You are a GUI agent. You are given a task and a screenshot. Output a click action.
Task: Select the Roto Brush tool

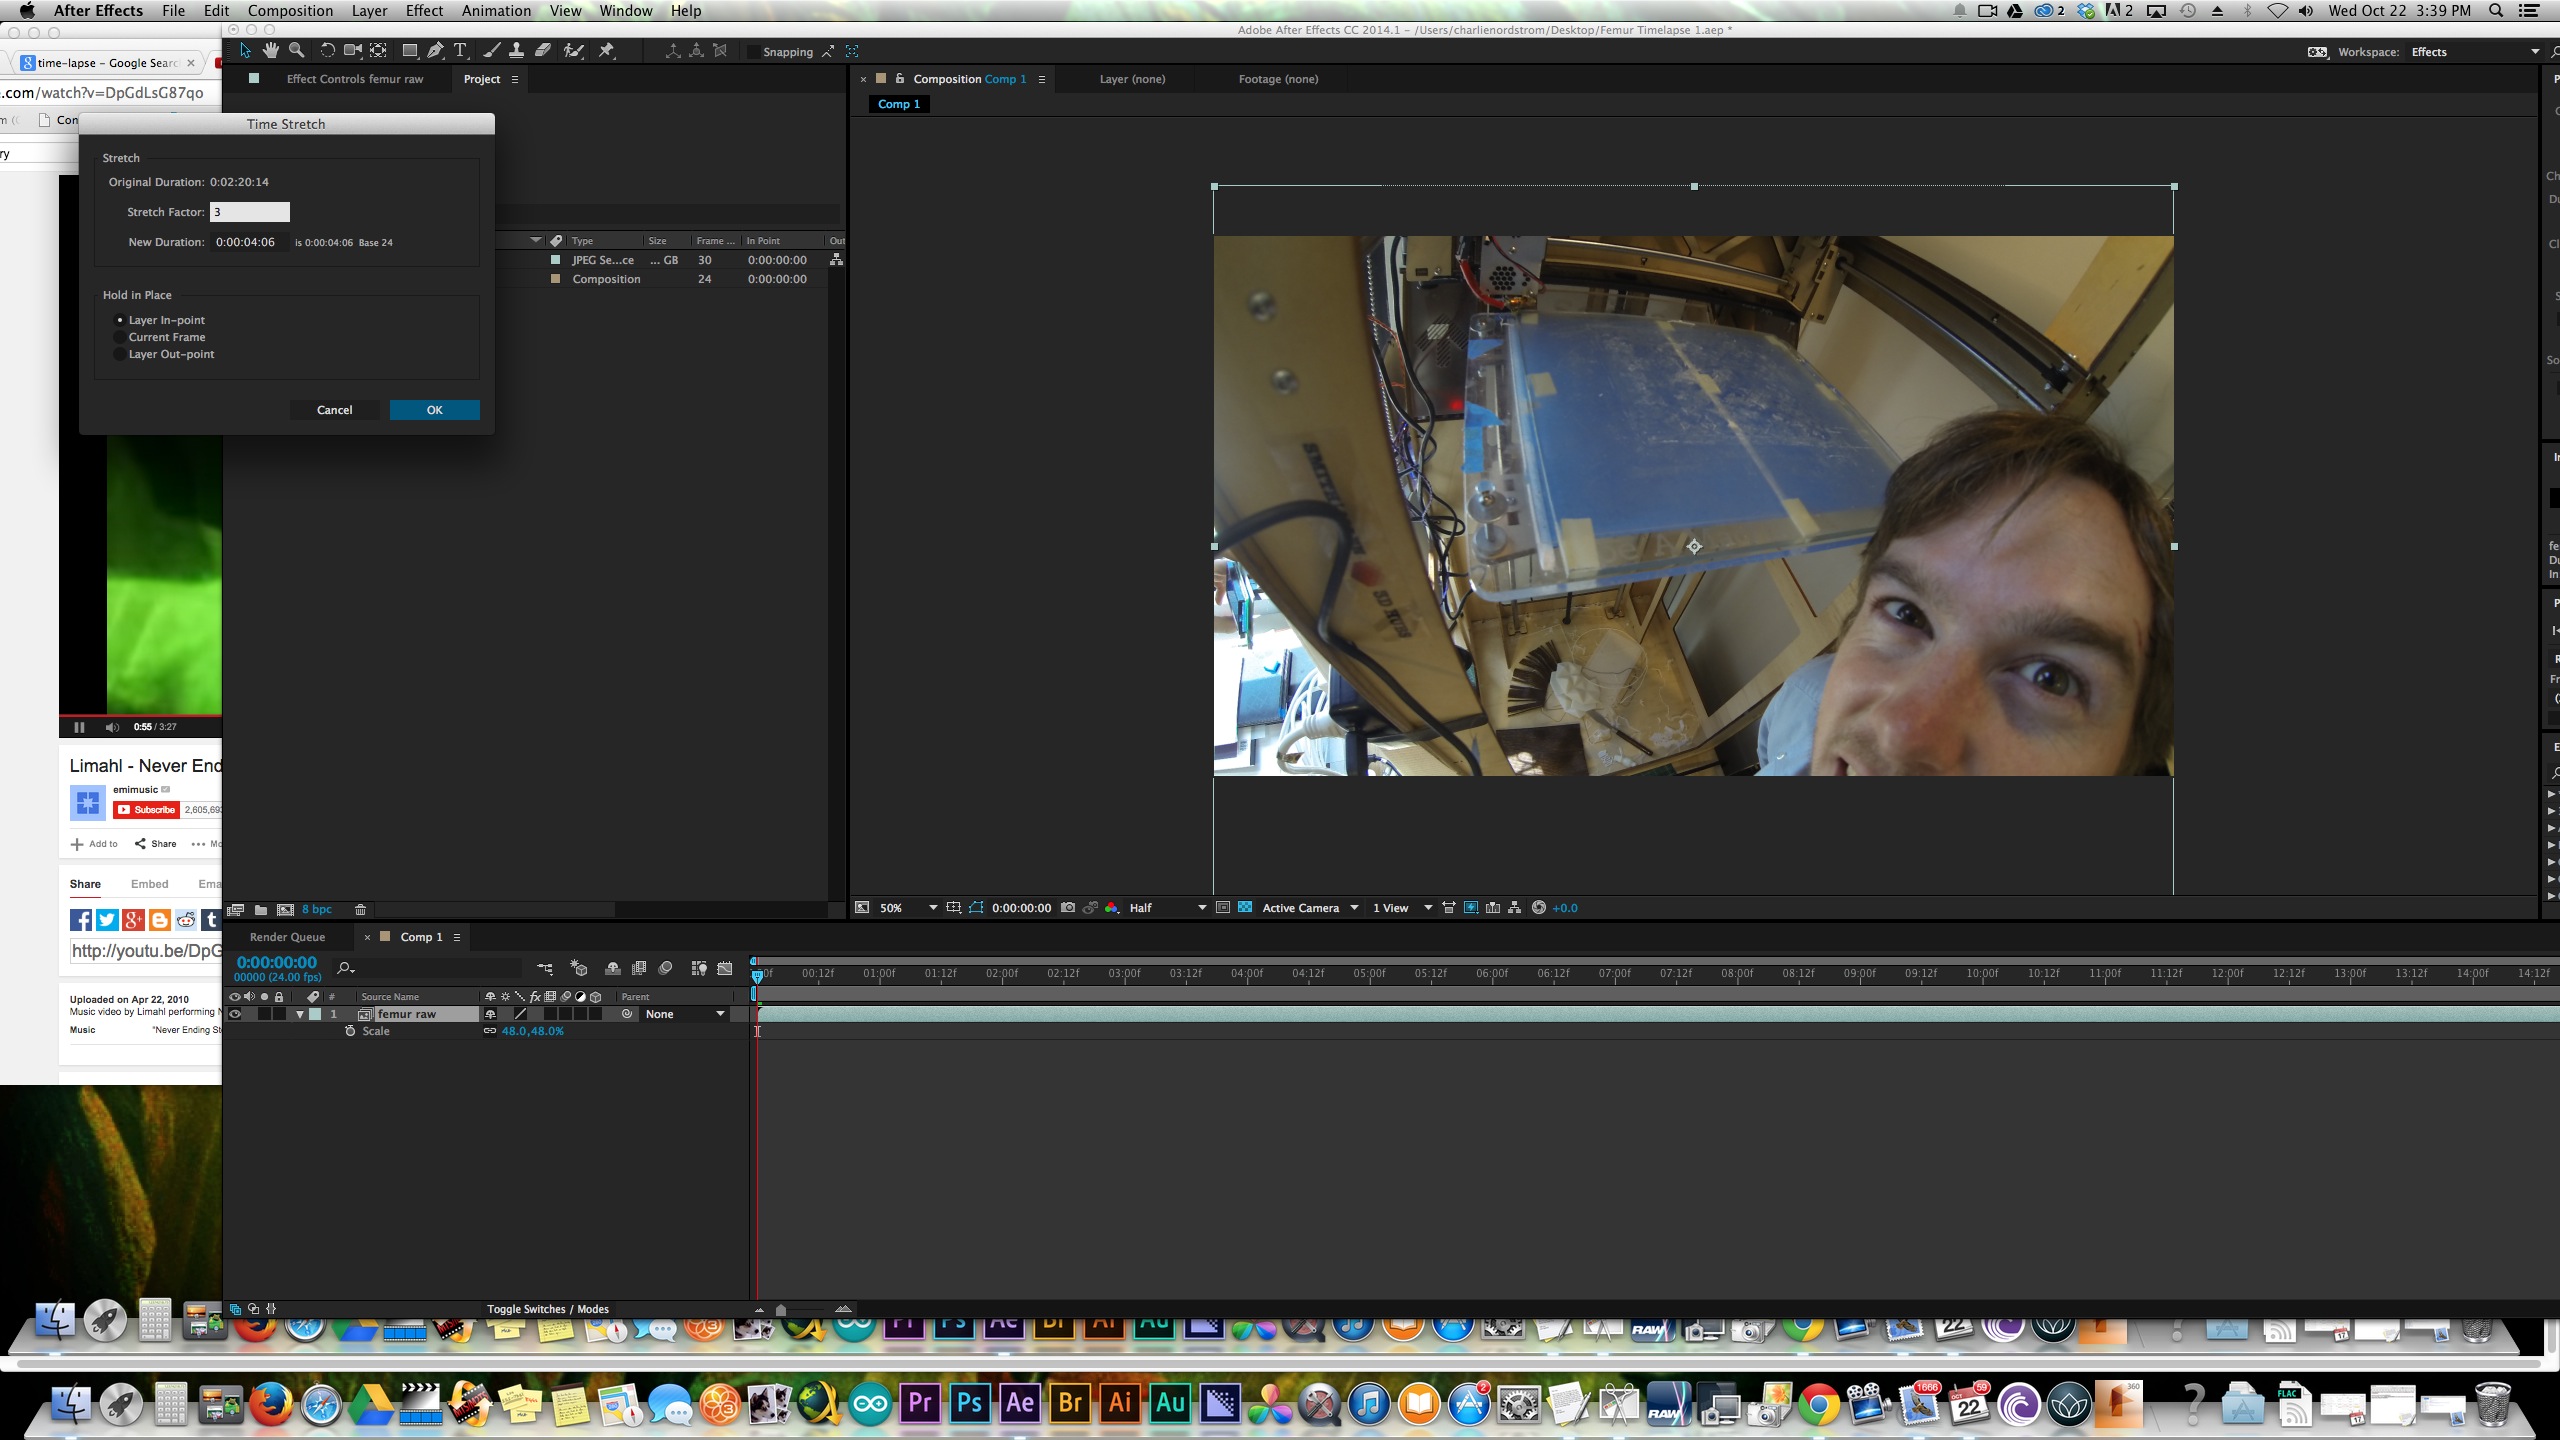tap(574, 51)
